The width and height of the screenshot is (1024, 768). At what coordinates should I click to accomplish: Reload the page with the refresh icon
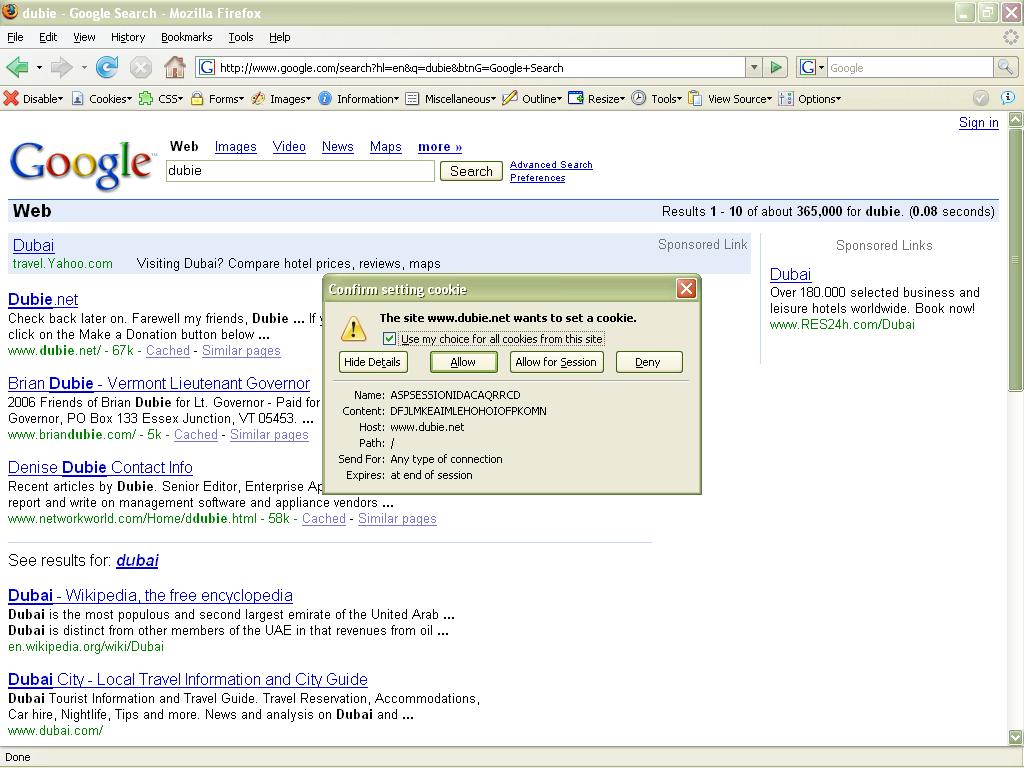(106, 67)
